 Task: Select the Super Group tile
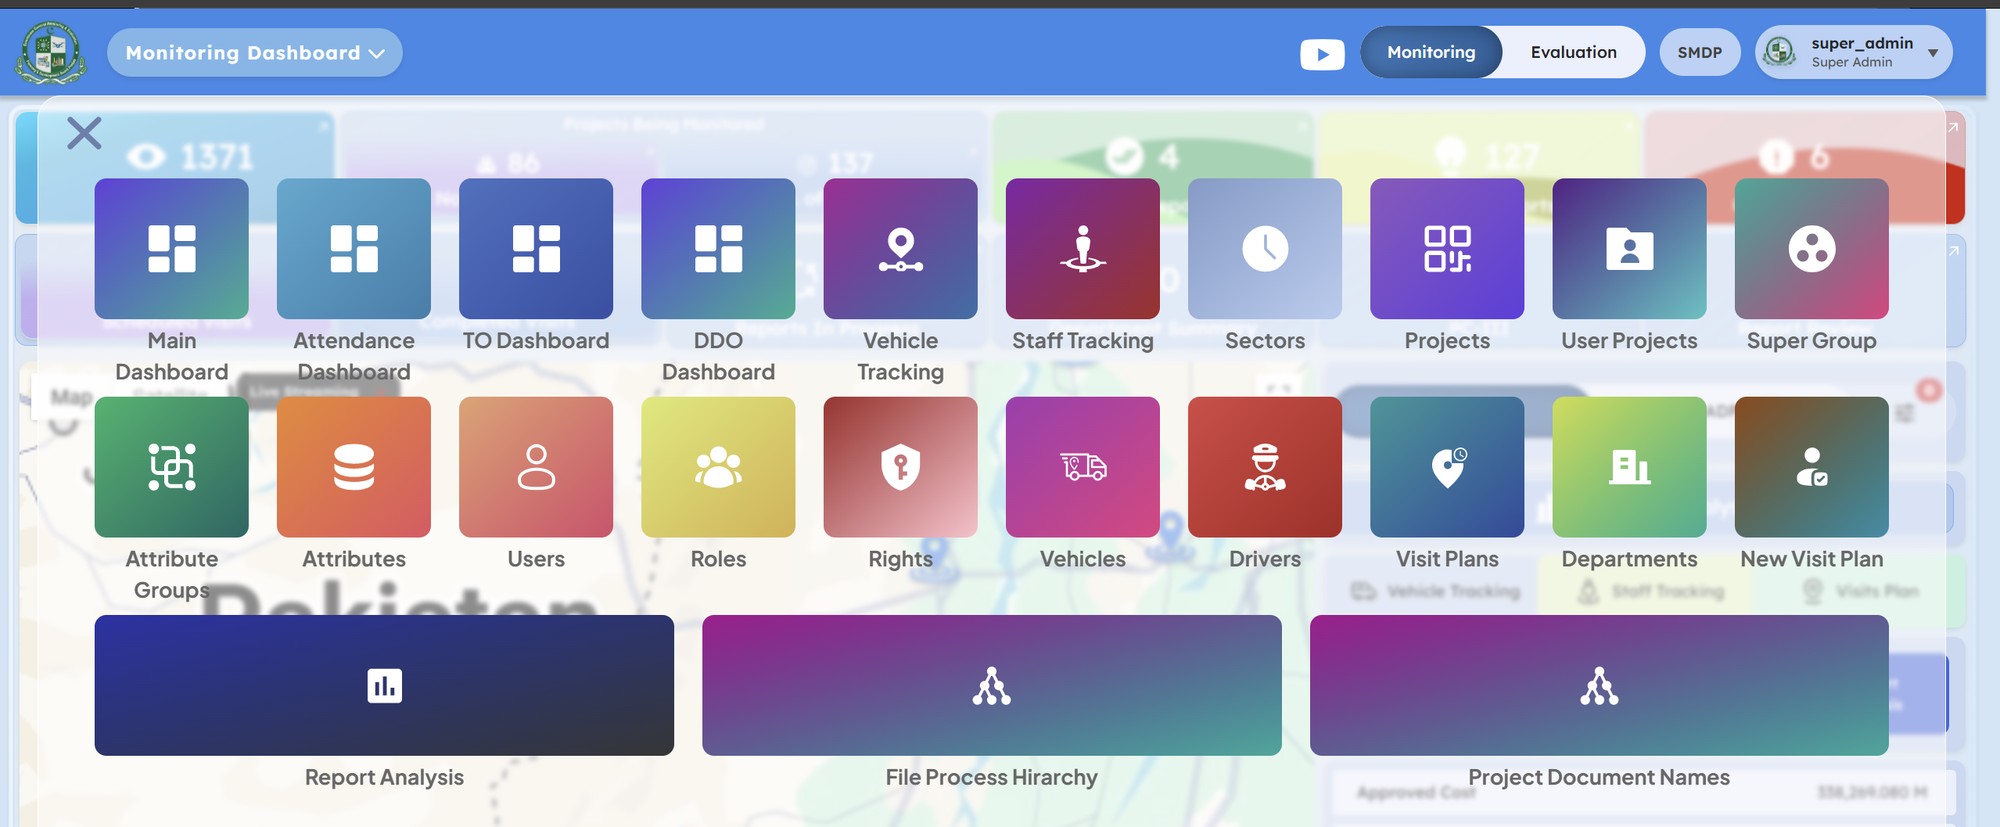[1812, 249]
